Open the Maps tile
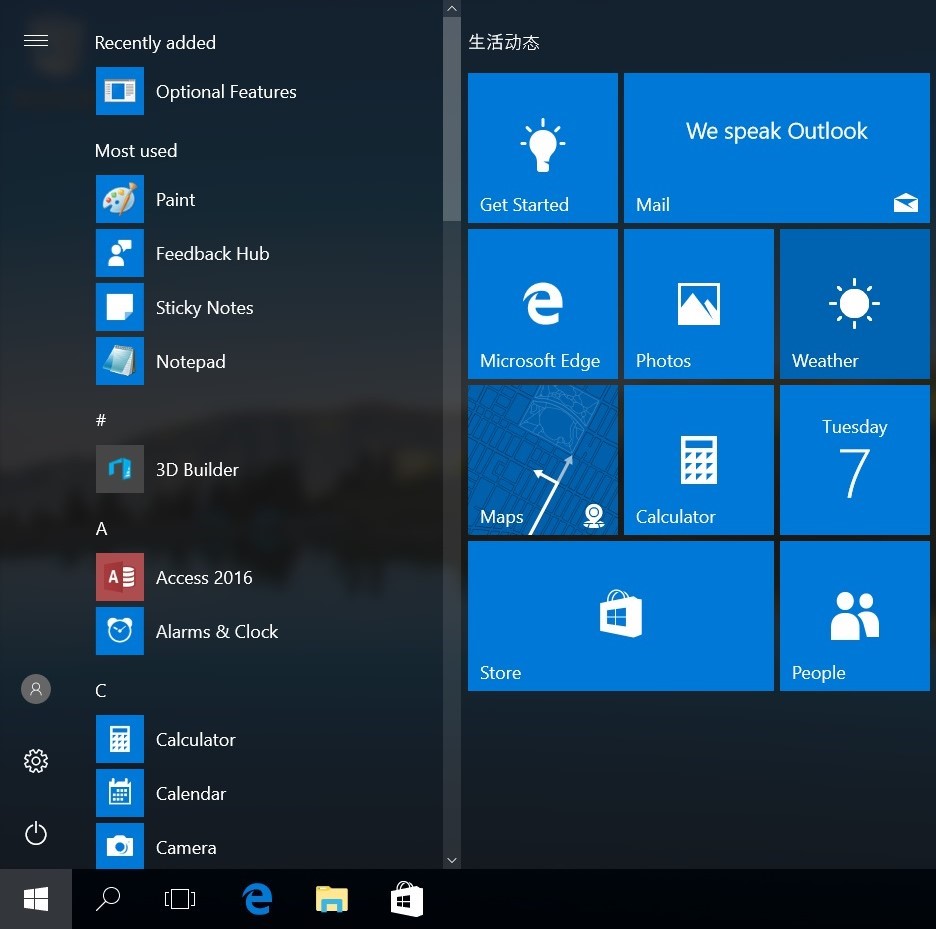The height and width of the screenshot is (929, 936). tap(543, 460)
